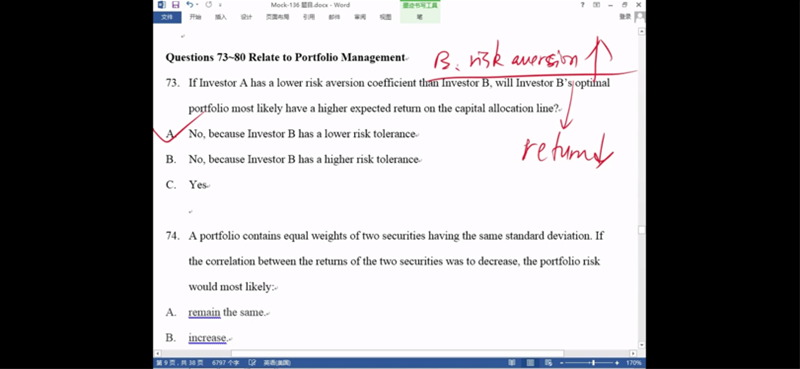Click the zoom slider handle

pyautogui.click(x=593, y=363)
